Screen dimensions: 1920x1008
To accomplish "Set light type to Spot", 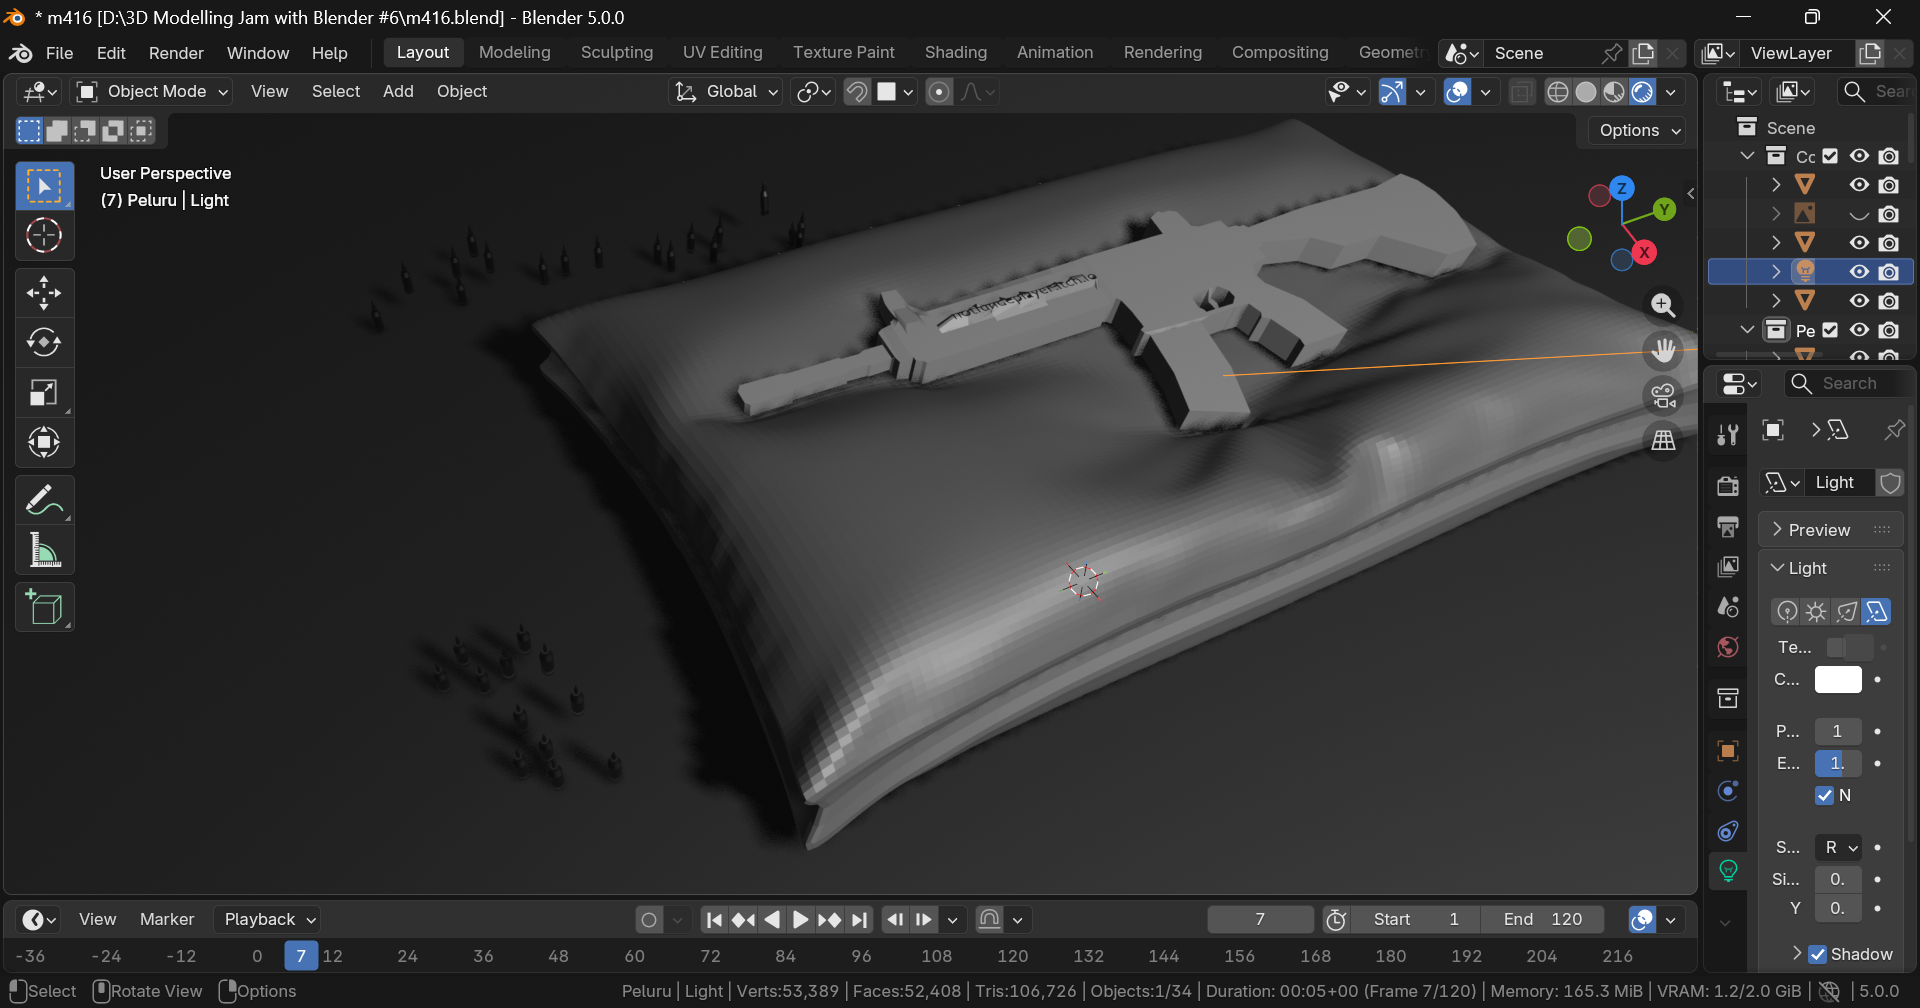I will [x=1846, y=611].
